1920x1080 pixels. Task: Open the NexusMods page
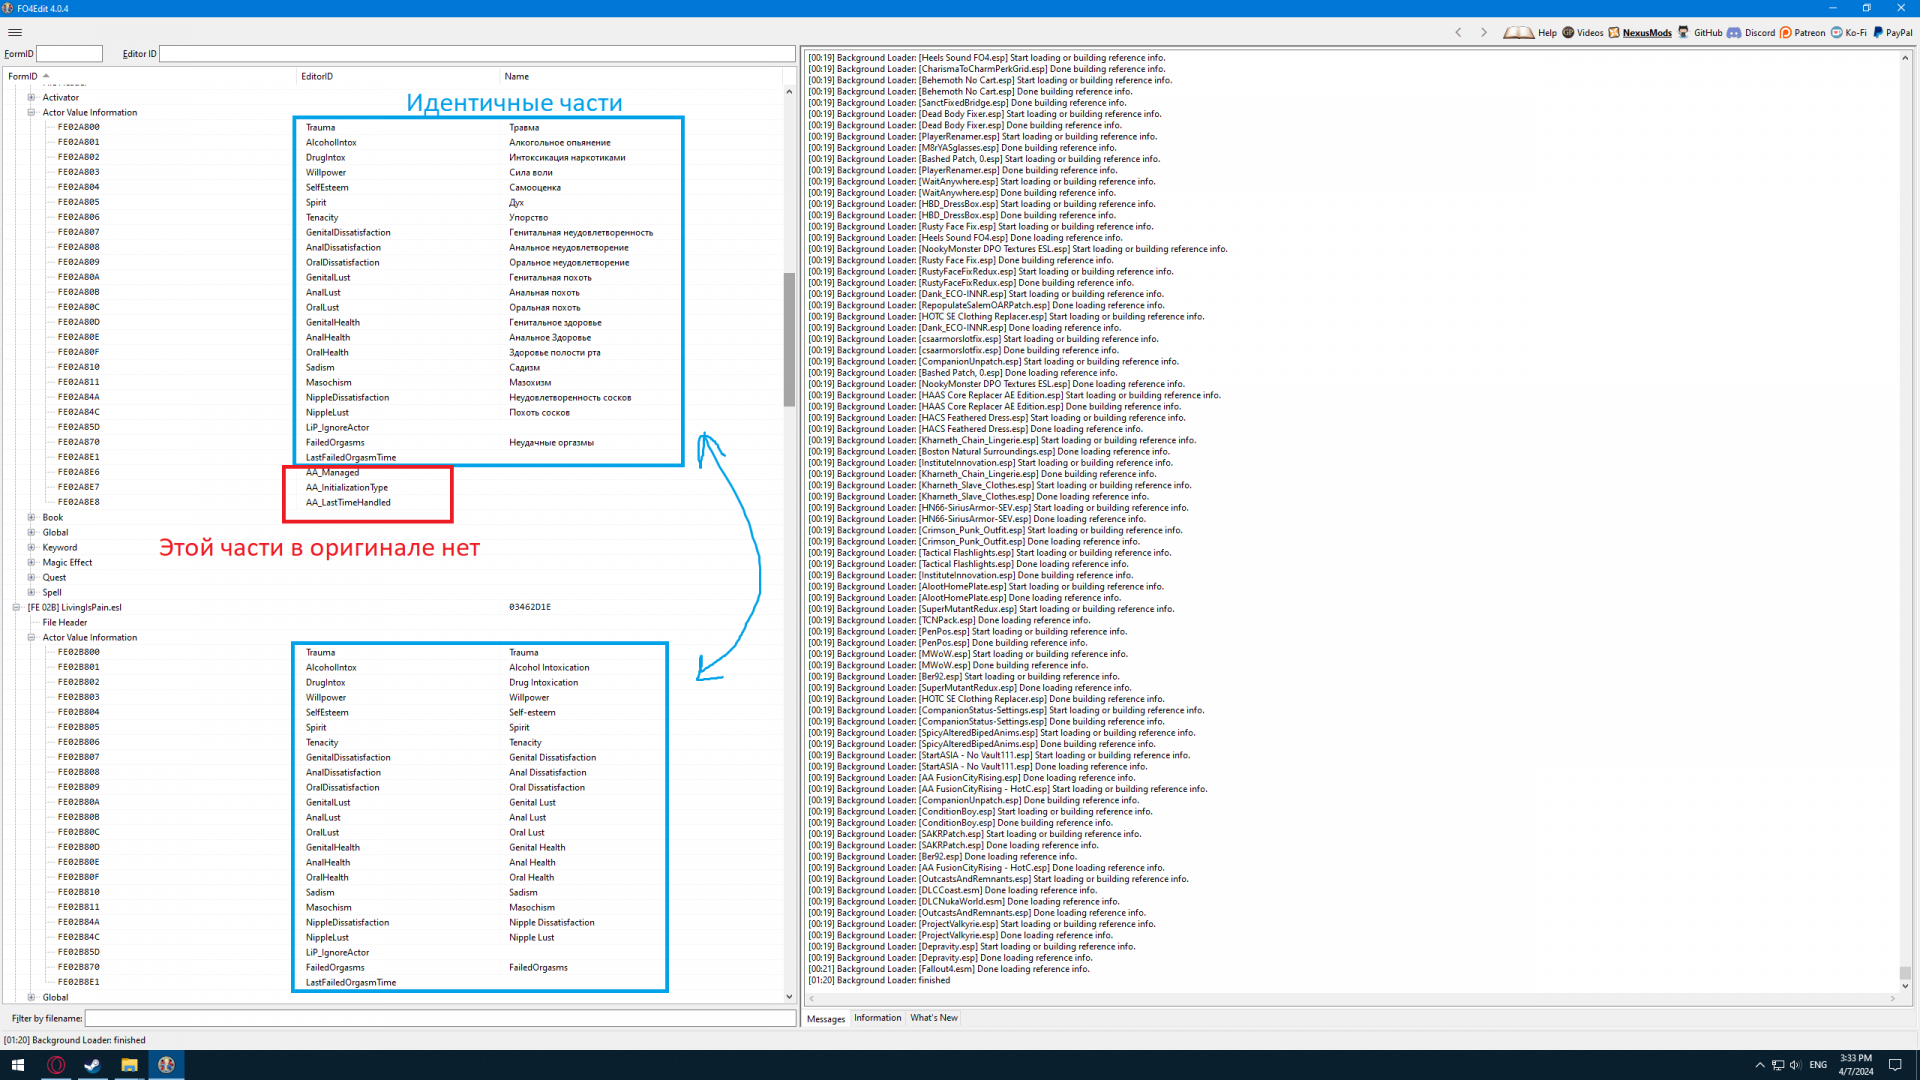(x=1646, y=32)
